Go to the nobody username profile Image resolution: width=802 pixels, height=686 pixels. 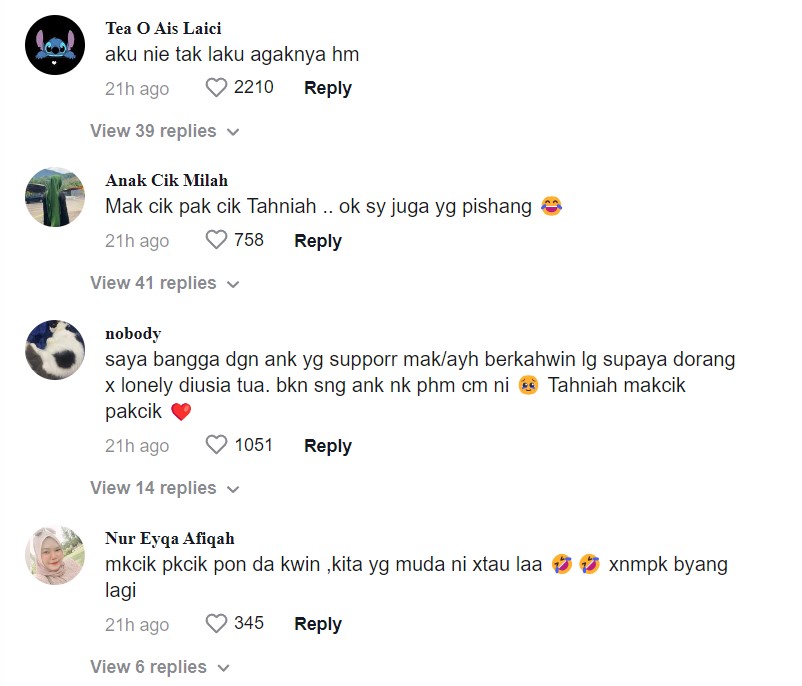click(133, 333)
